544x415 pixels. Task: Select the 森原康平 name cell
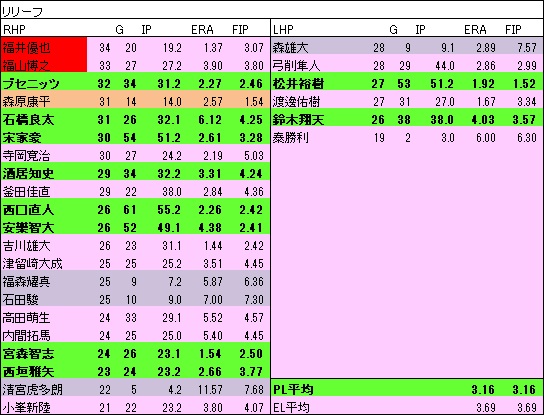click(26, 102)
